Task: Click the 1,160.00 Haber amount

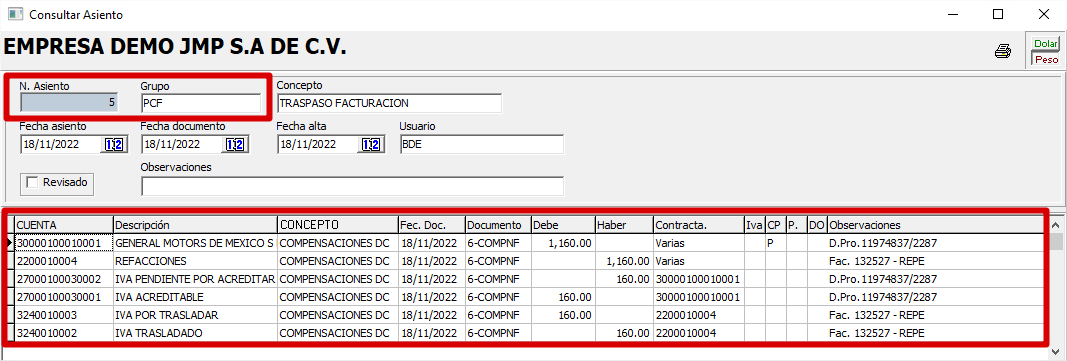Action: (x=623, y=260)
